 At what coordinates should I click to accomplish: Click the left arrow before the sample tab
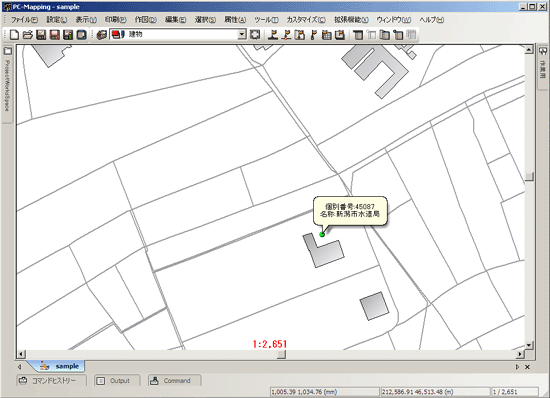click(20, 367)
